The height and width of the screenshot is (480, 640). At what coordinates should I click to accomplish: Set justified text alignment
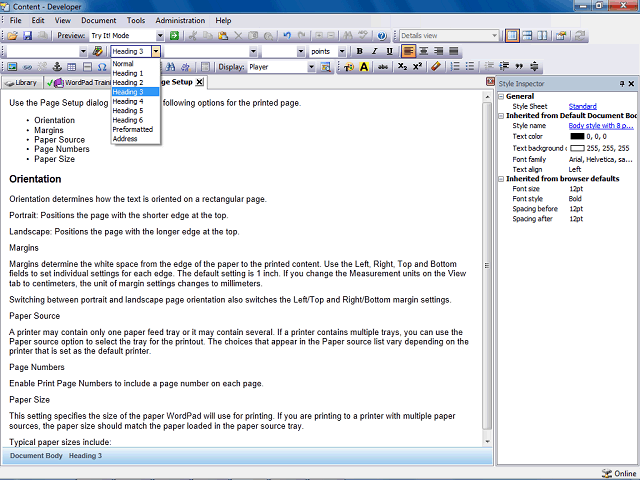point(453,51)
